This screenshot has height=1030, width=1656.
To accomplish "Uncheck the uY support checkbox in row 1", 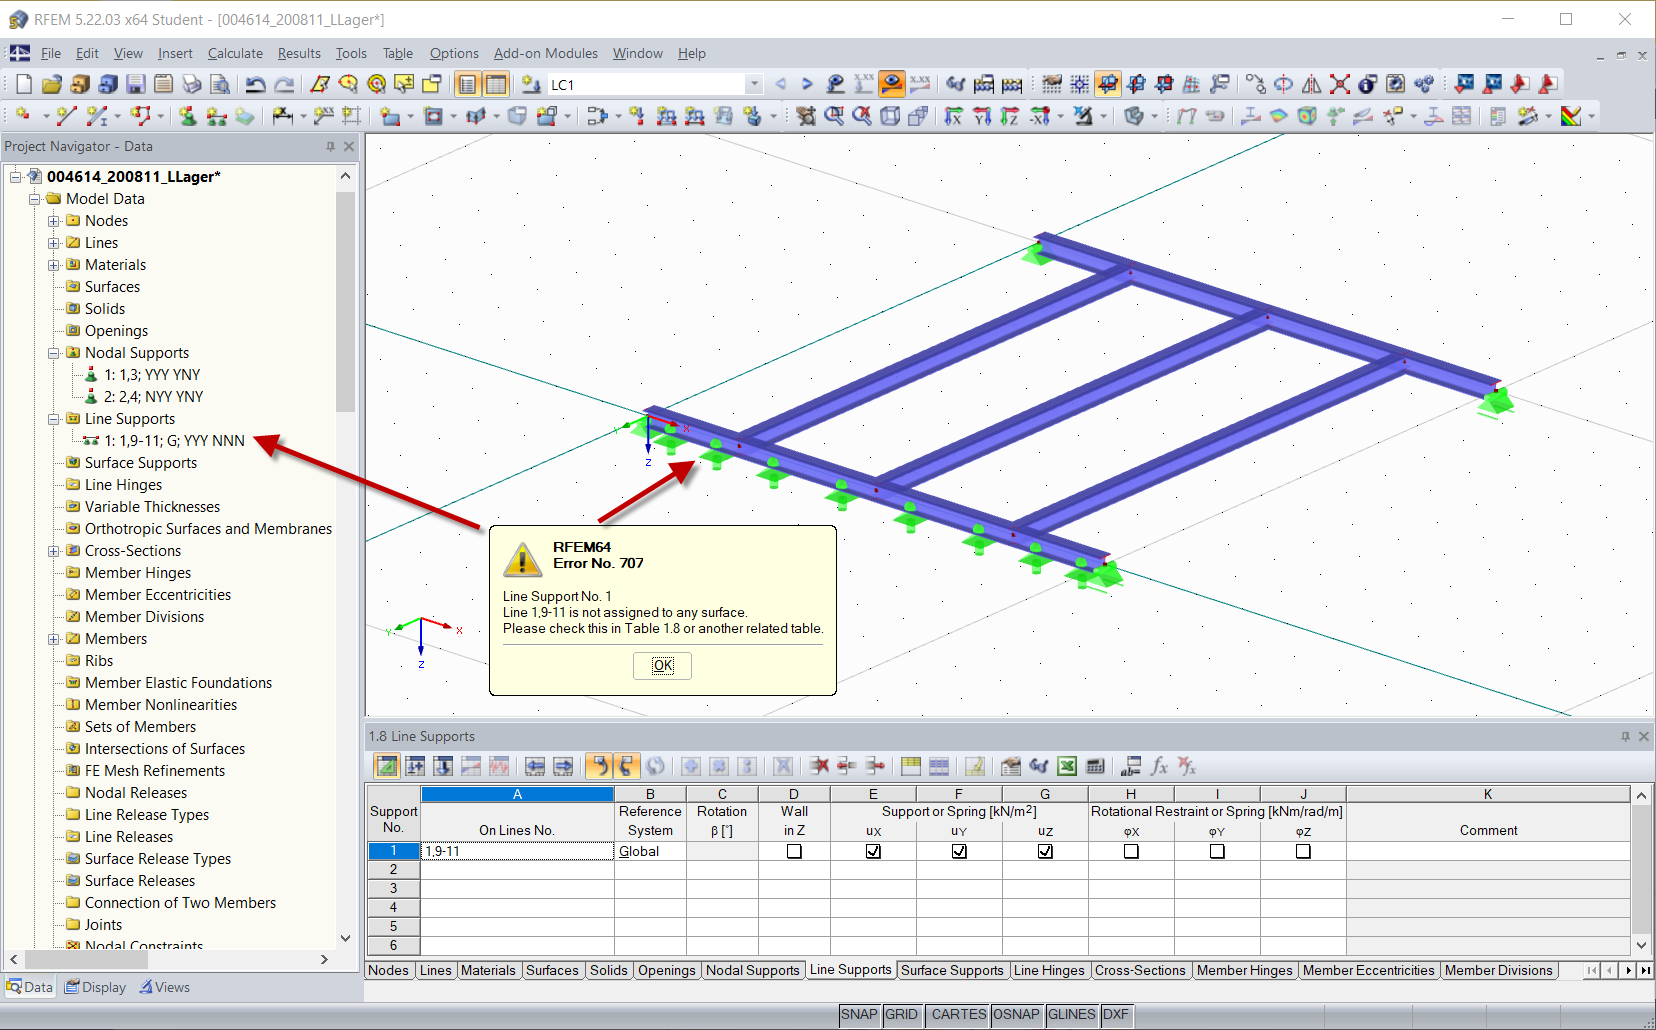I will tap(959, 851).
